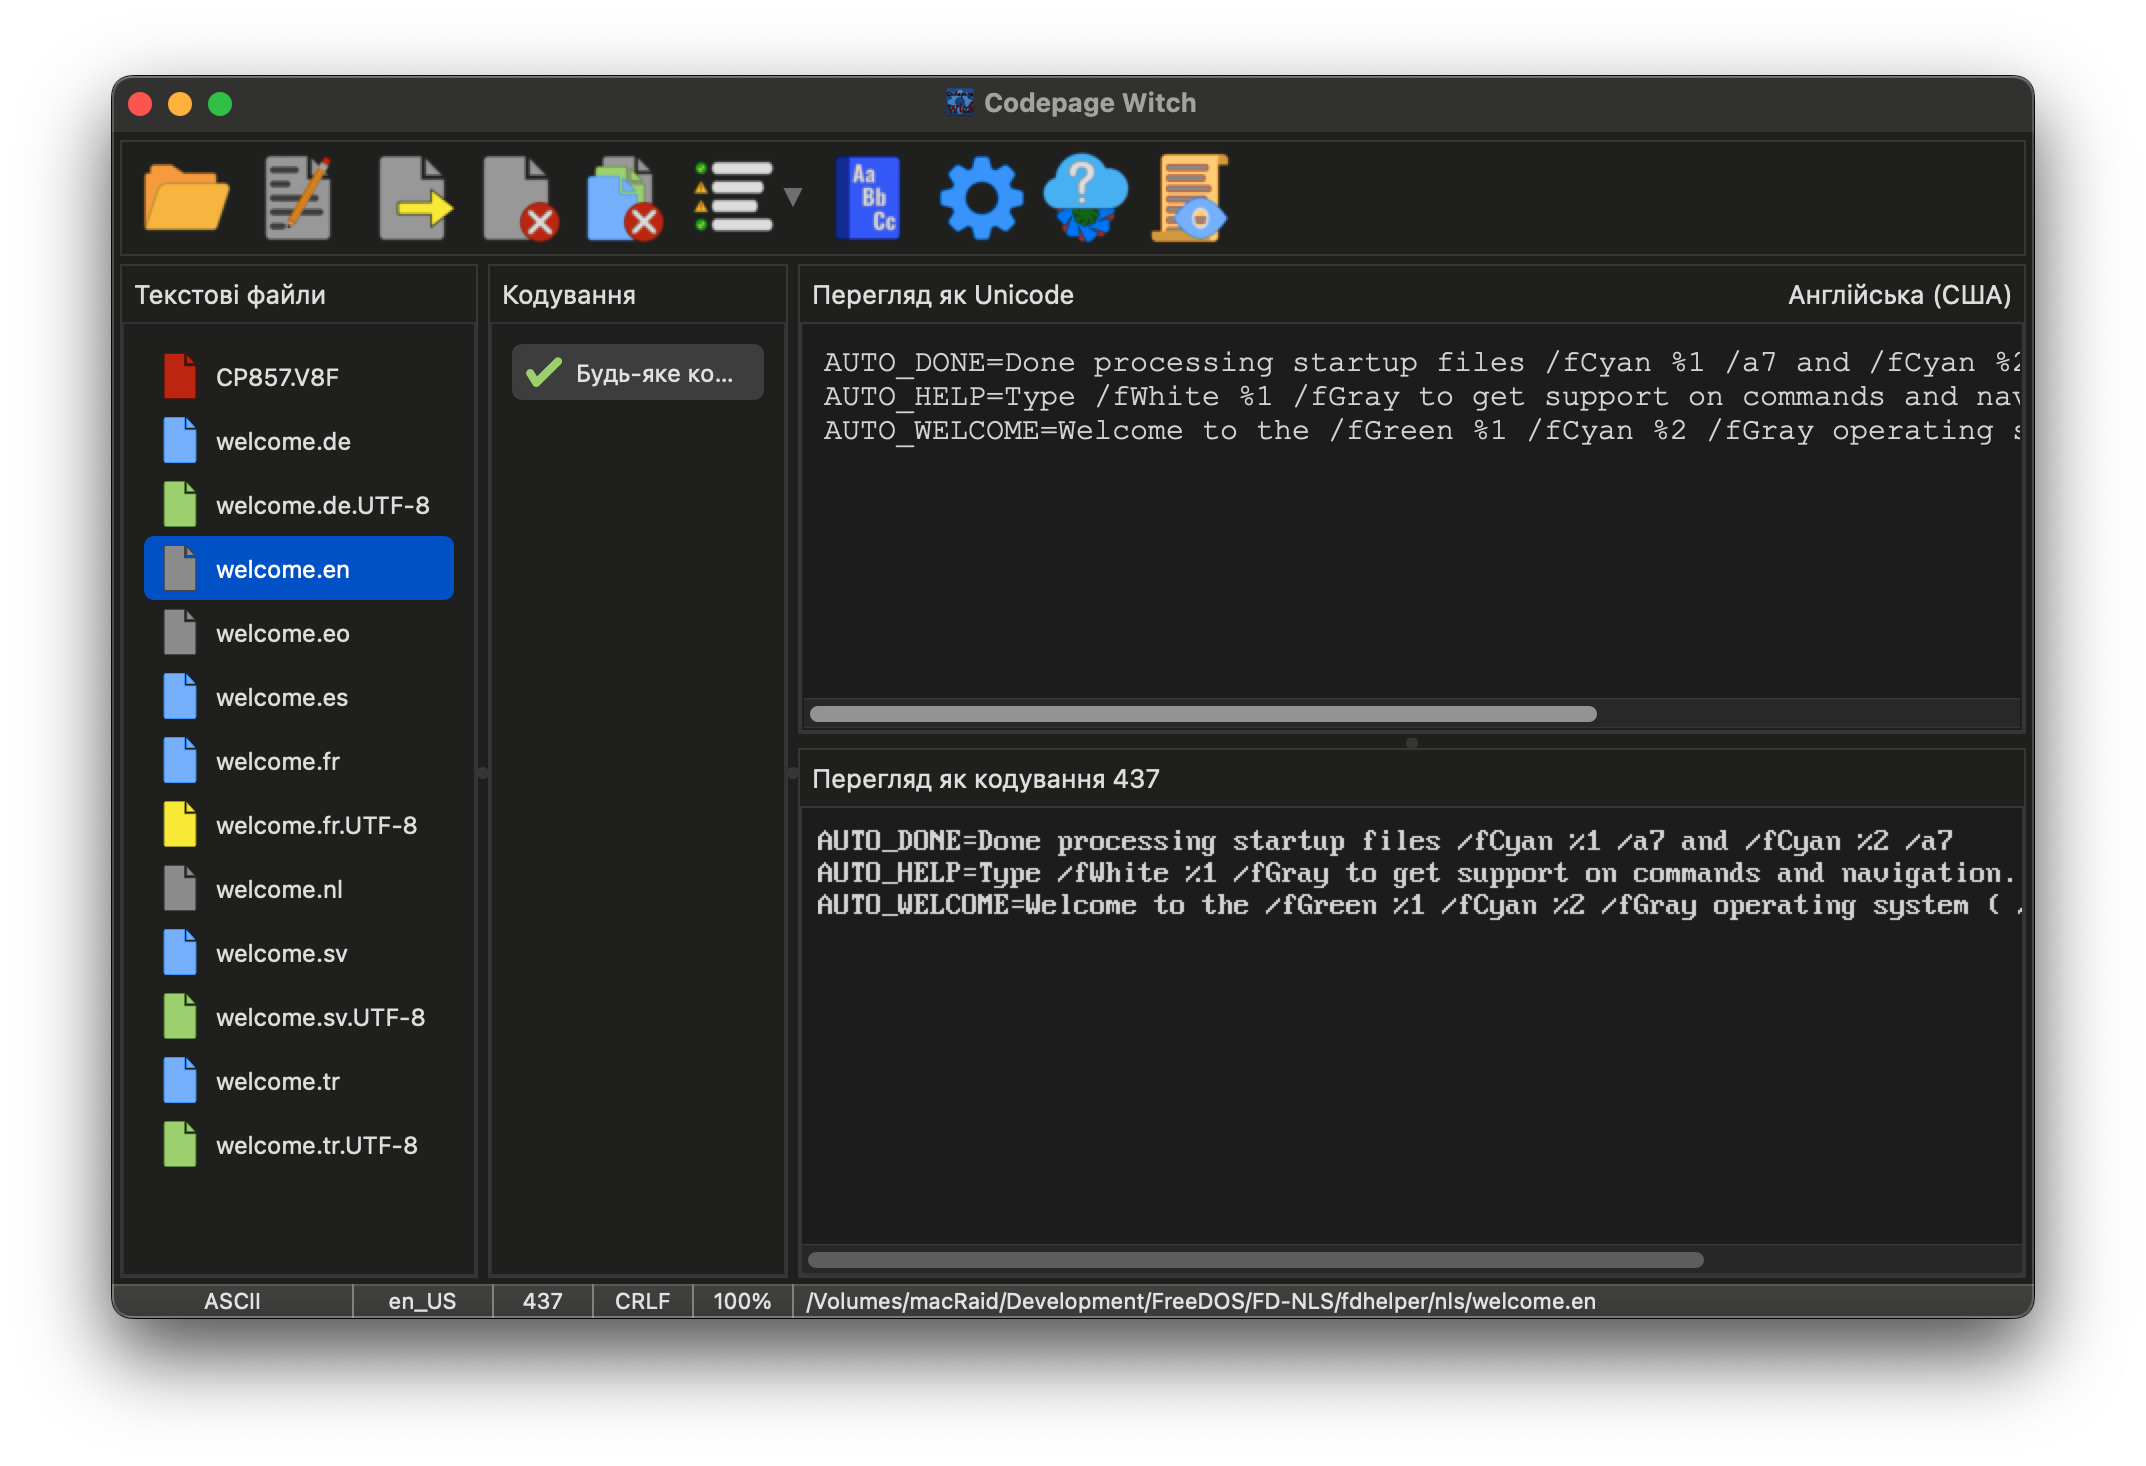Click the remove file red-X icon
The image size is (2146, 1466).
tap(520, 198)
